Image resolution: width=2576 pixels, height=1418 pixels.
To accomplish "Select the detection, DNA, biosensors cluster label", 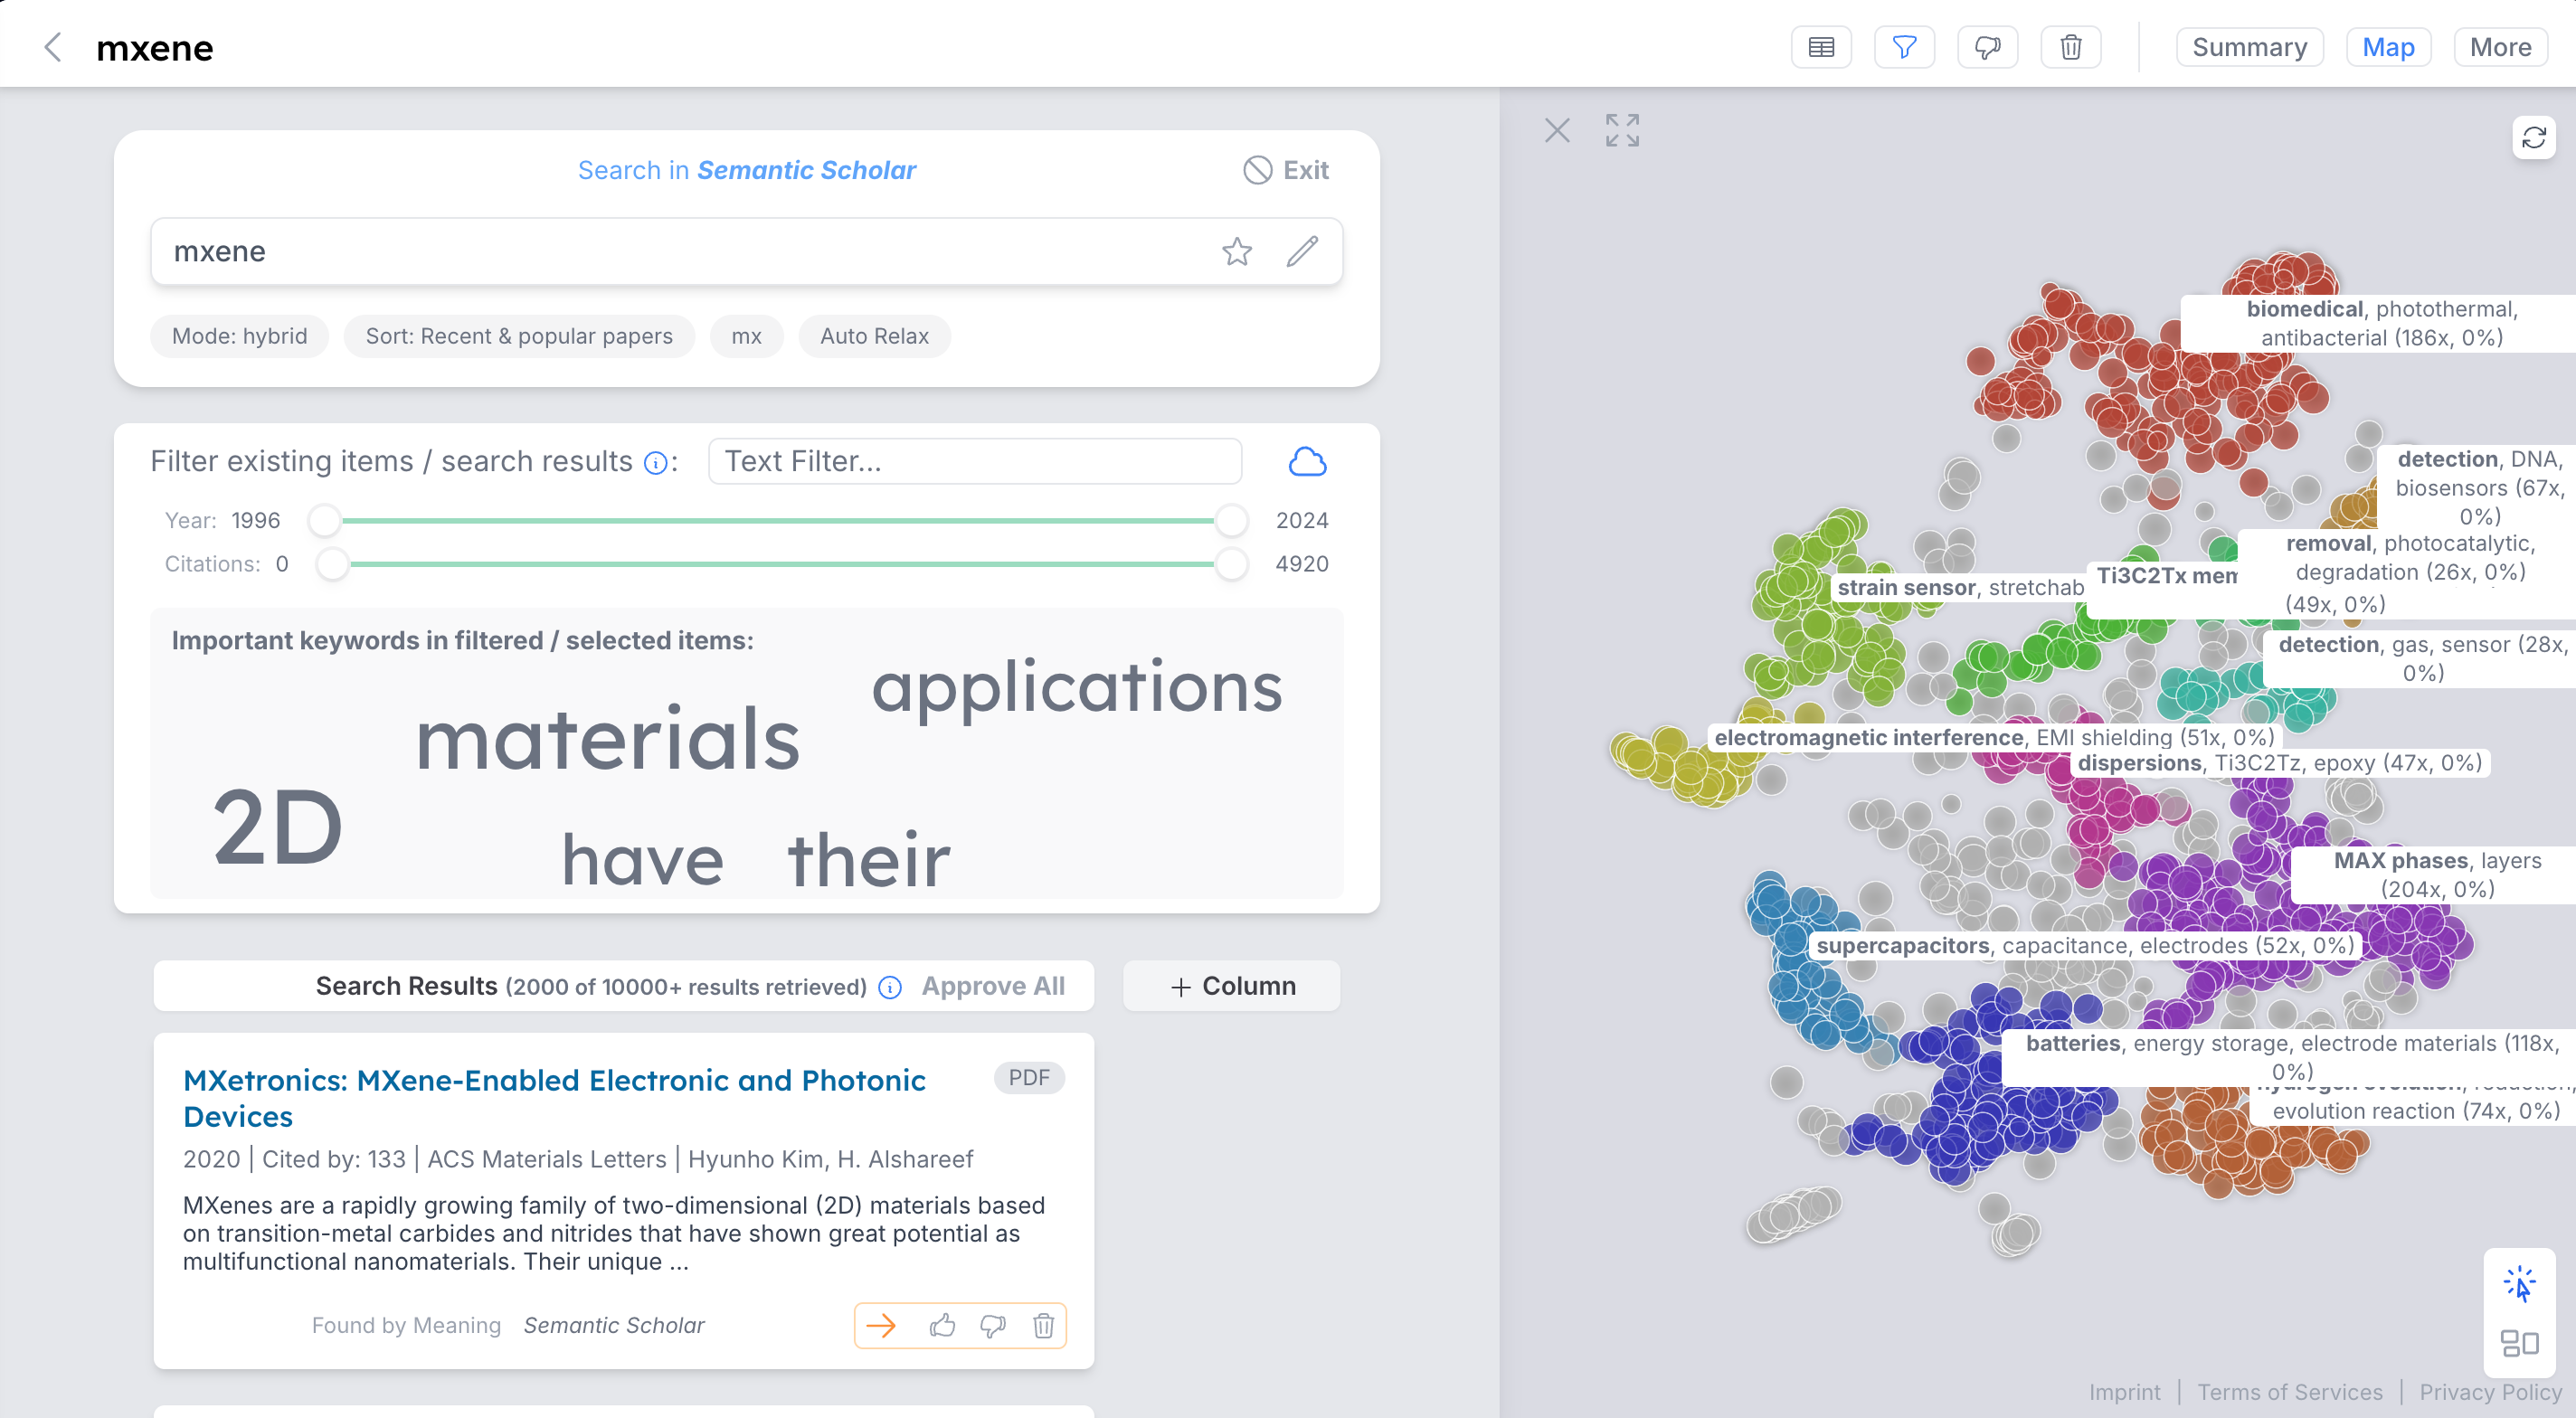I will 2479,487.
